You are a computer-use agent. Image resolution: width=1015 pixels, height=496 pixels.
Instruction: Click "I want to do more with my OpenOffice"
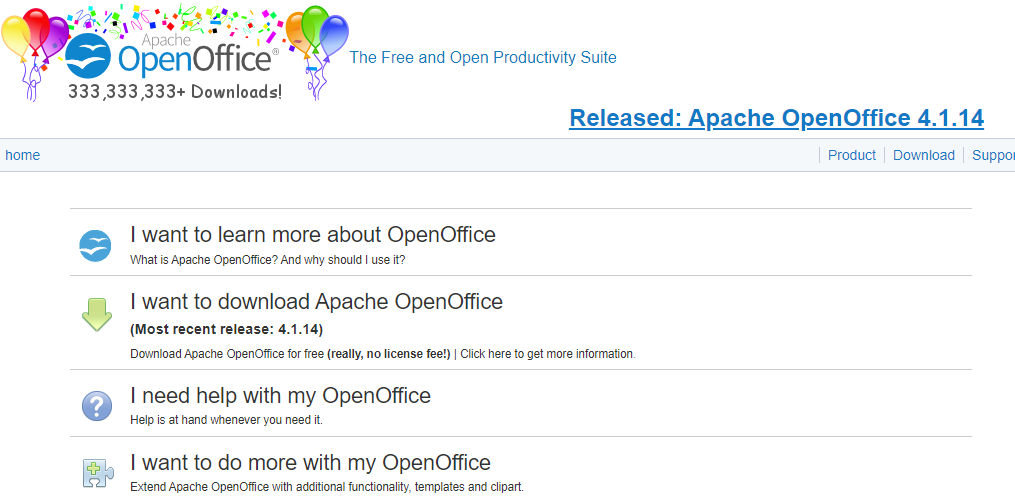tap(310, 463)
